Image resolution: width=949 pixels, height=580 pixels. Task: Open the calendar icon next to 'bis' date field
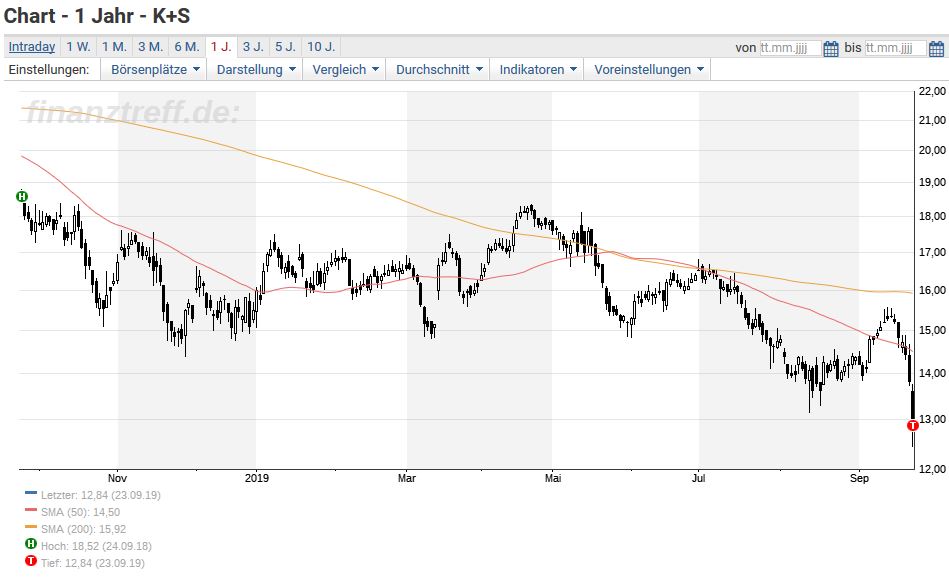(936, 48)
